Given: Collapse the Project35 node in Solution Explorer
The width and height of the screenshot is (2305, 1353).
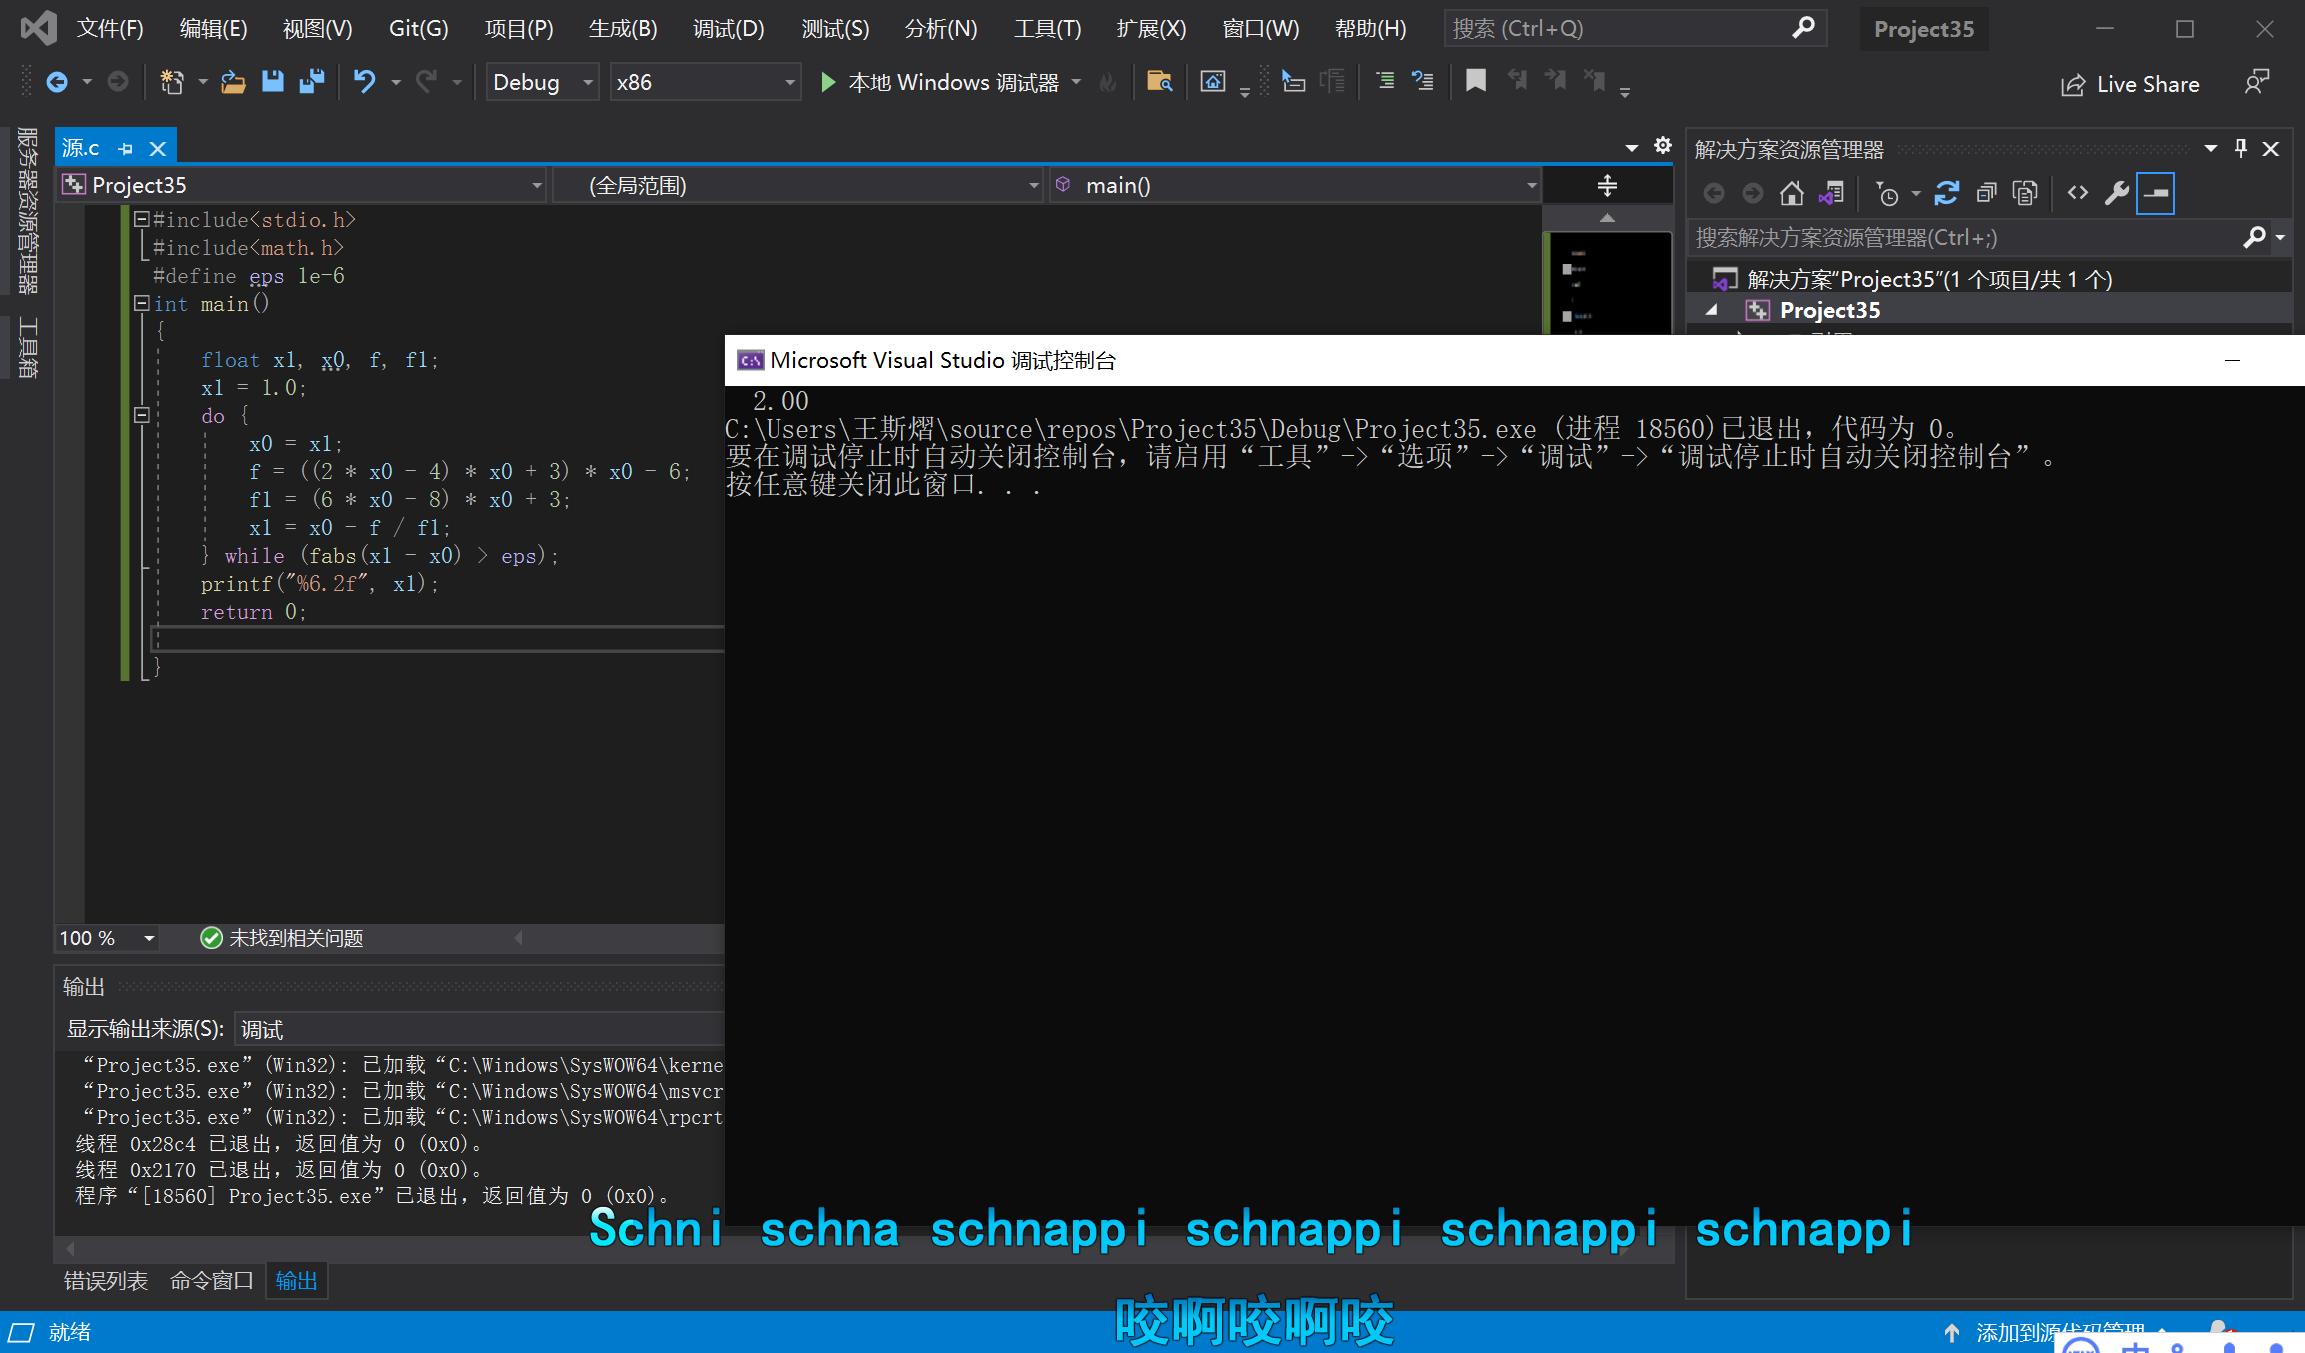Looking at the screenshot, I should pos(1712,310).
